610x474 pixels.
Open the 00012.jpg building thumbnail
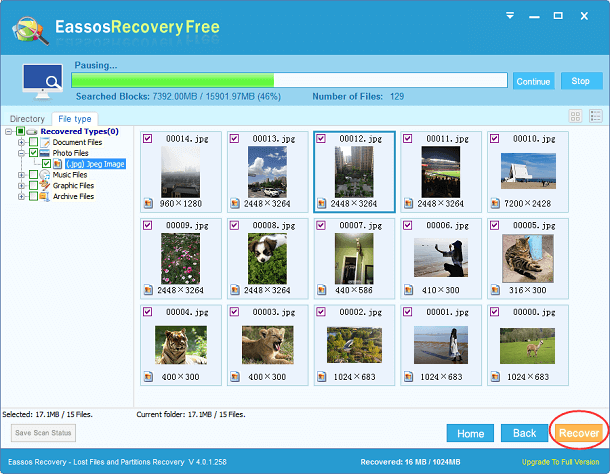(354, 172)
